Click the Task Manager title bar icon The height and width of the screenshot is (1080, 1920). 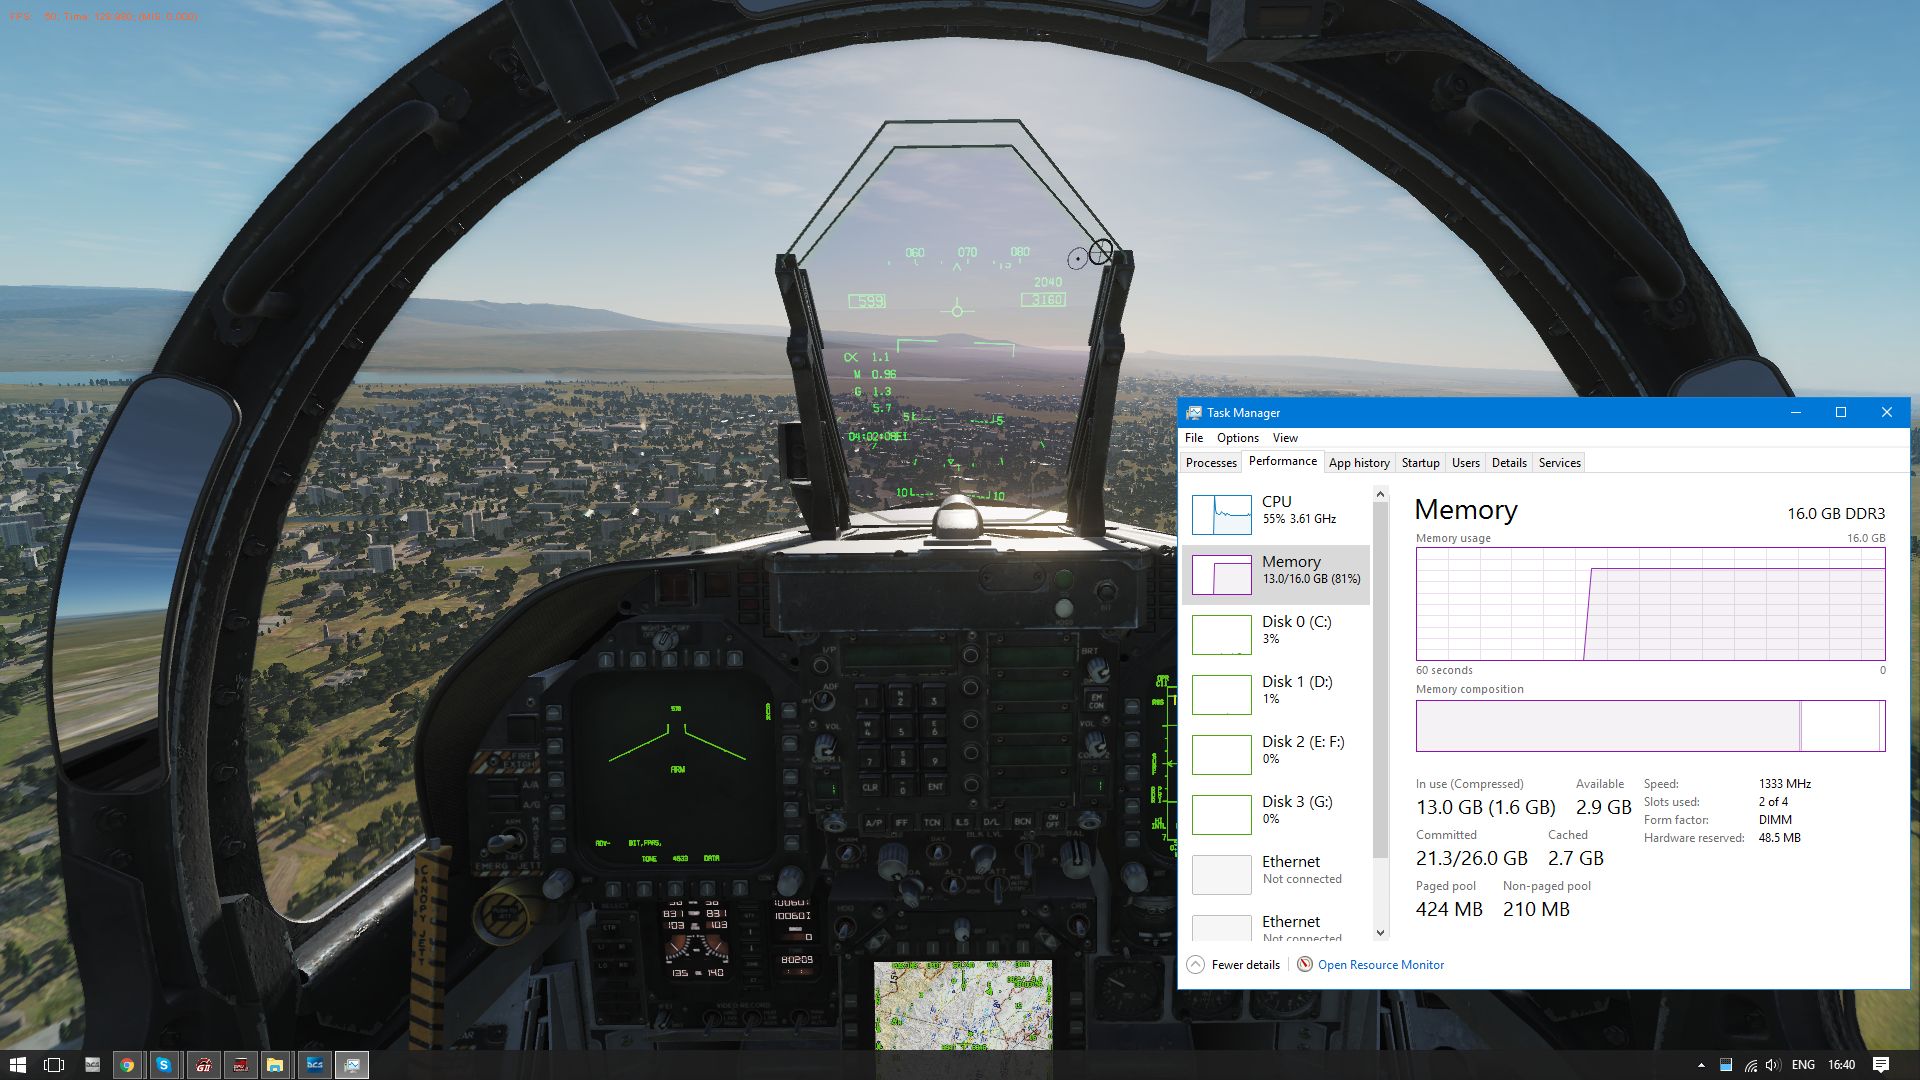coord(1193,413)
